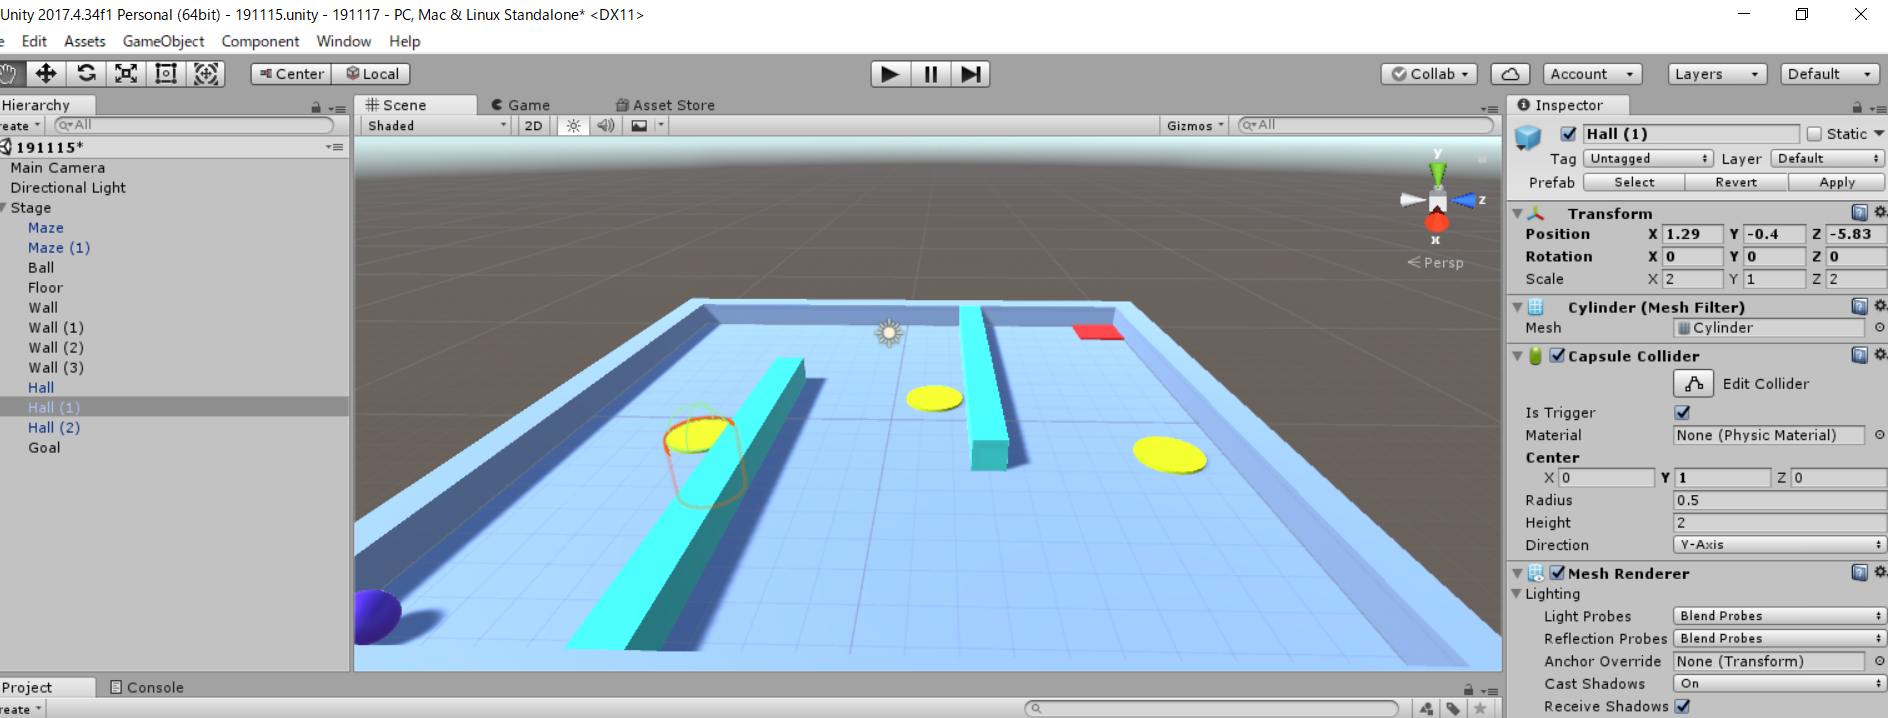This screenshot has height=718, width=1888.
Task: Open the Account dropdown
Action: pos(1592,74)
